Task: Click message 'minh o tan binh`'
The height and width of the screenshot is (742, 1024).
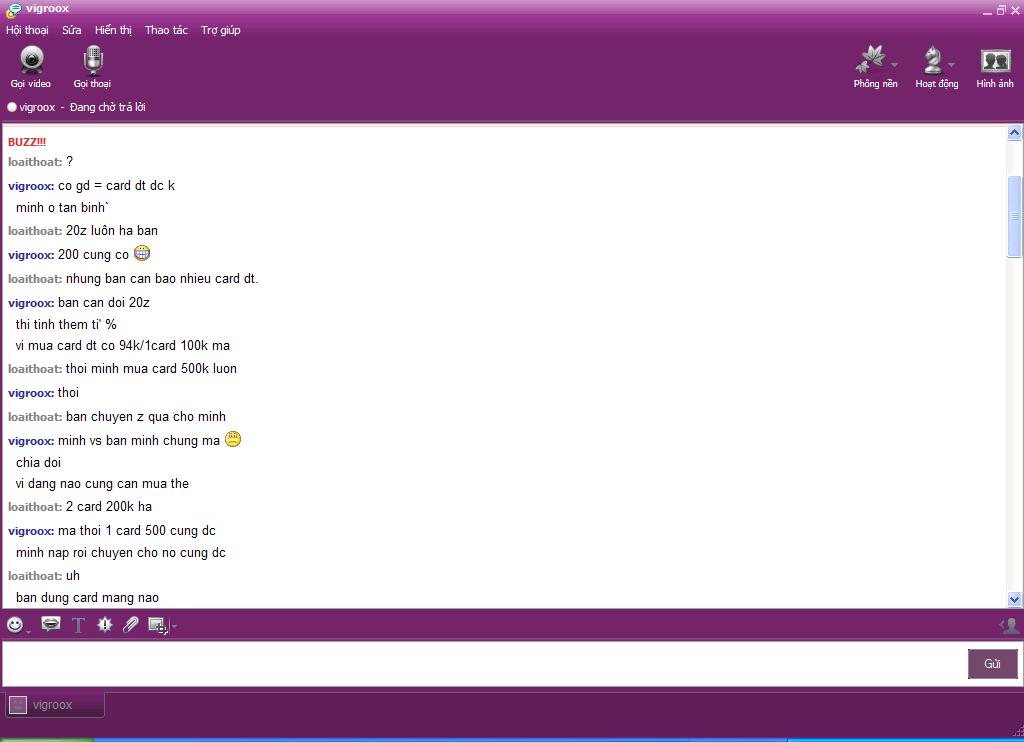Action: (62, 208)
